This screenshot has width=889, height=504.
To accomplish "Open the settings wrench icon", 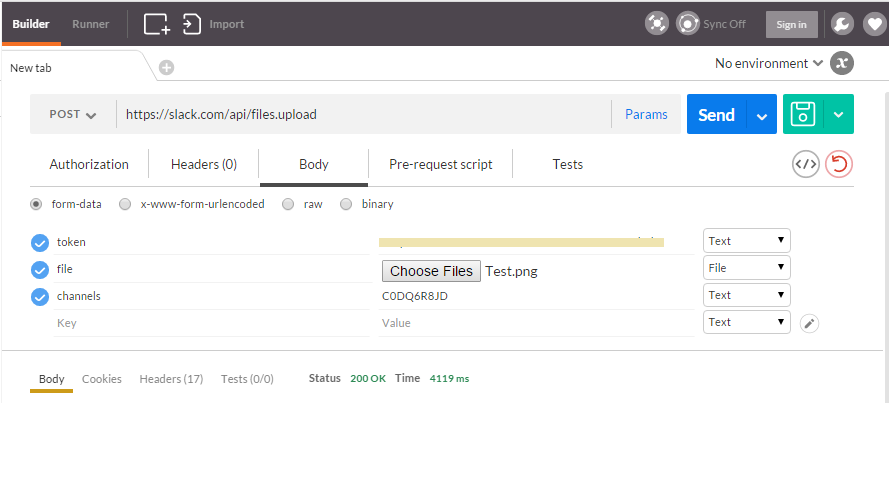I will point(842,24).
